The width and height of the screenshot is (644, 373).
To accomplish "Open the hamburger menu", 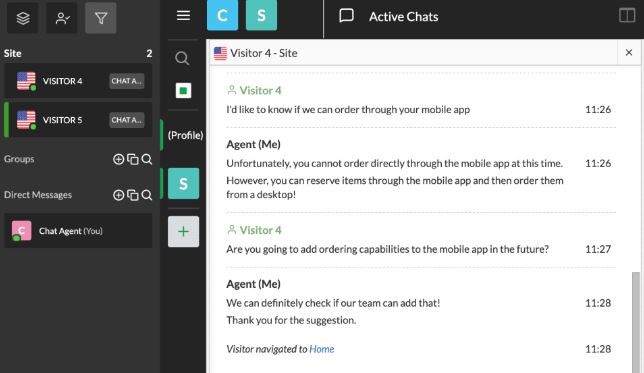I will 183,16.
